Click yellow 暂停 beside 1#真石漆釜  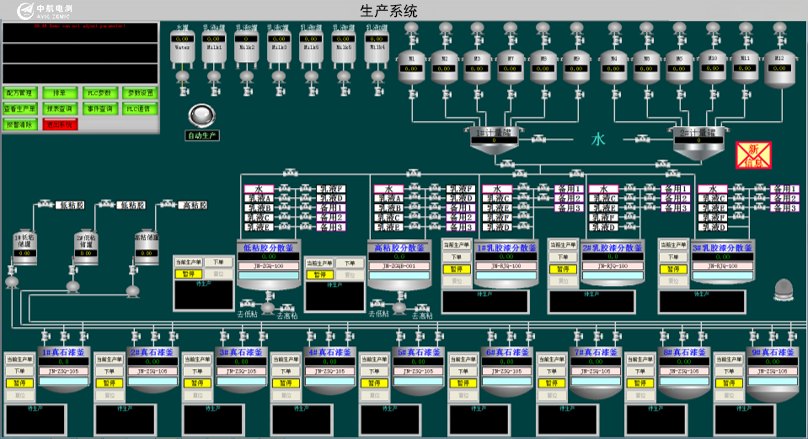tap(20, 383)
